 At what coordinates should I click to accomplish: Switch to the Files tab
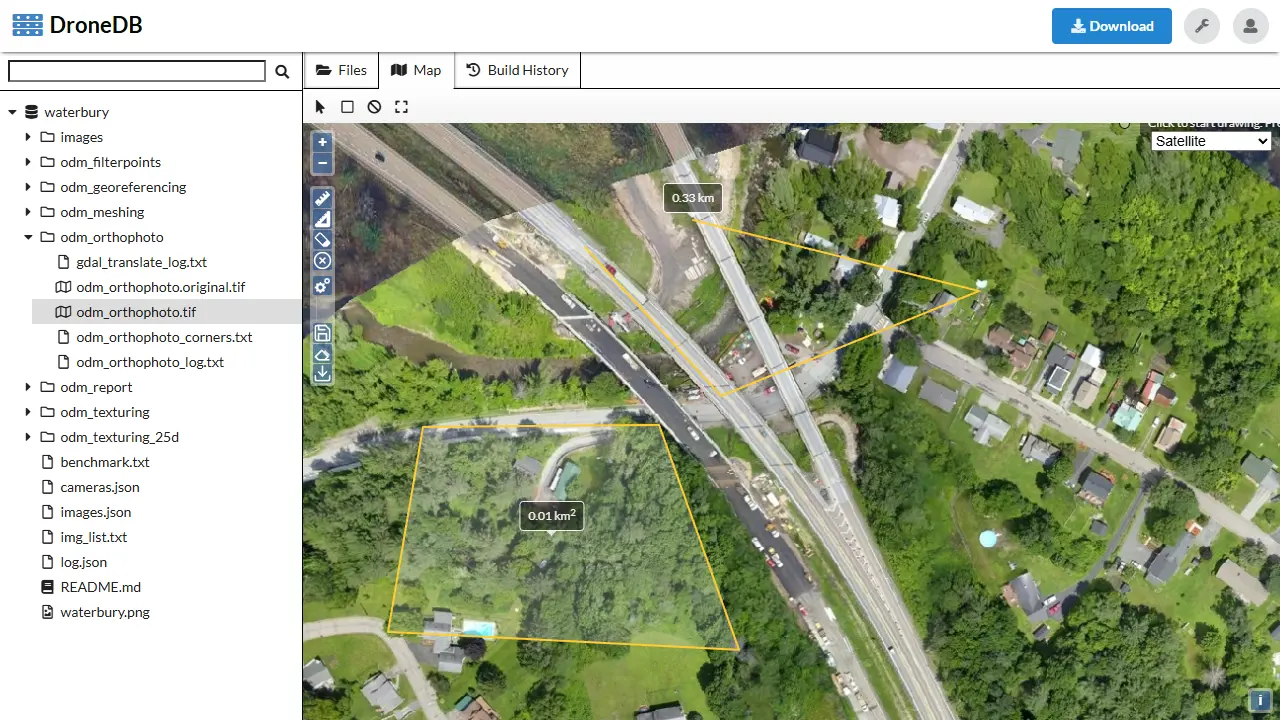click(x=341, y=70)
